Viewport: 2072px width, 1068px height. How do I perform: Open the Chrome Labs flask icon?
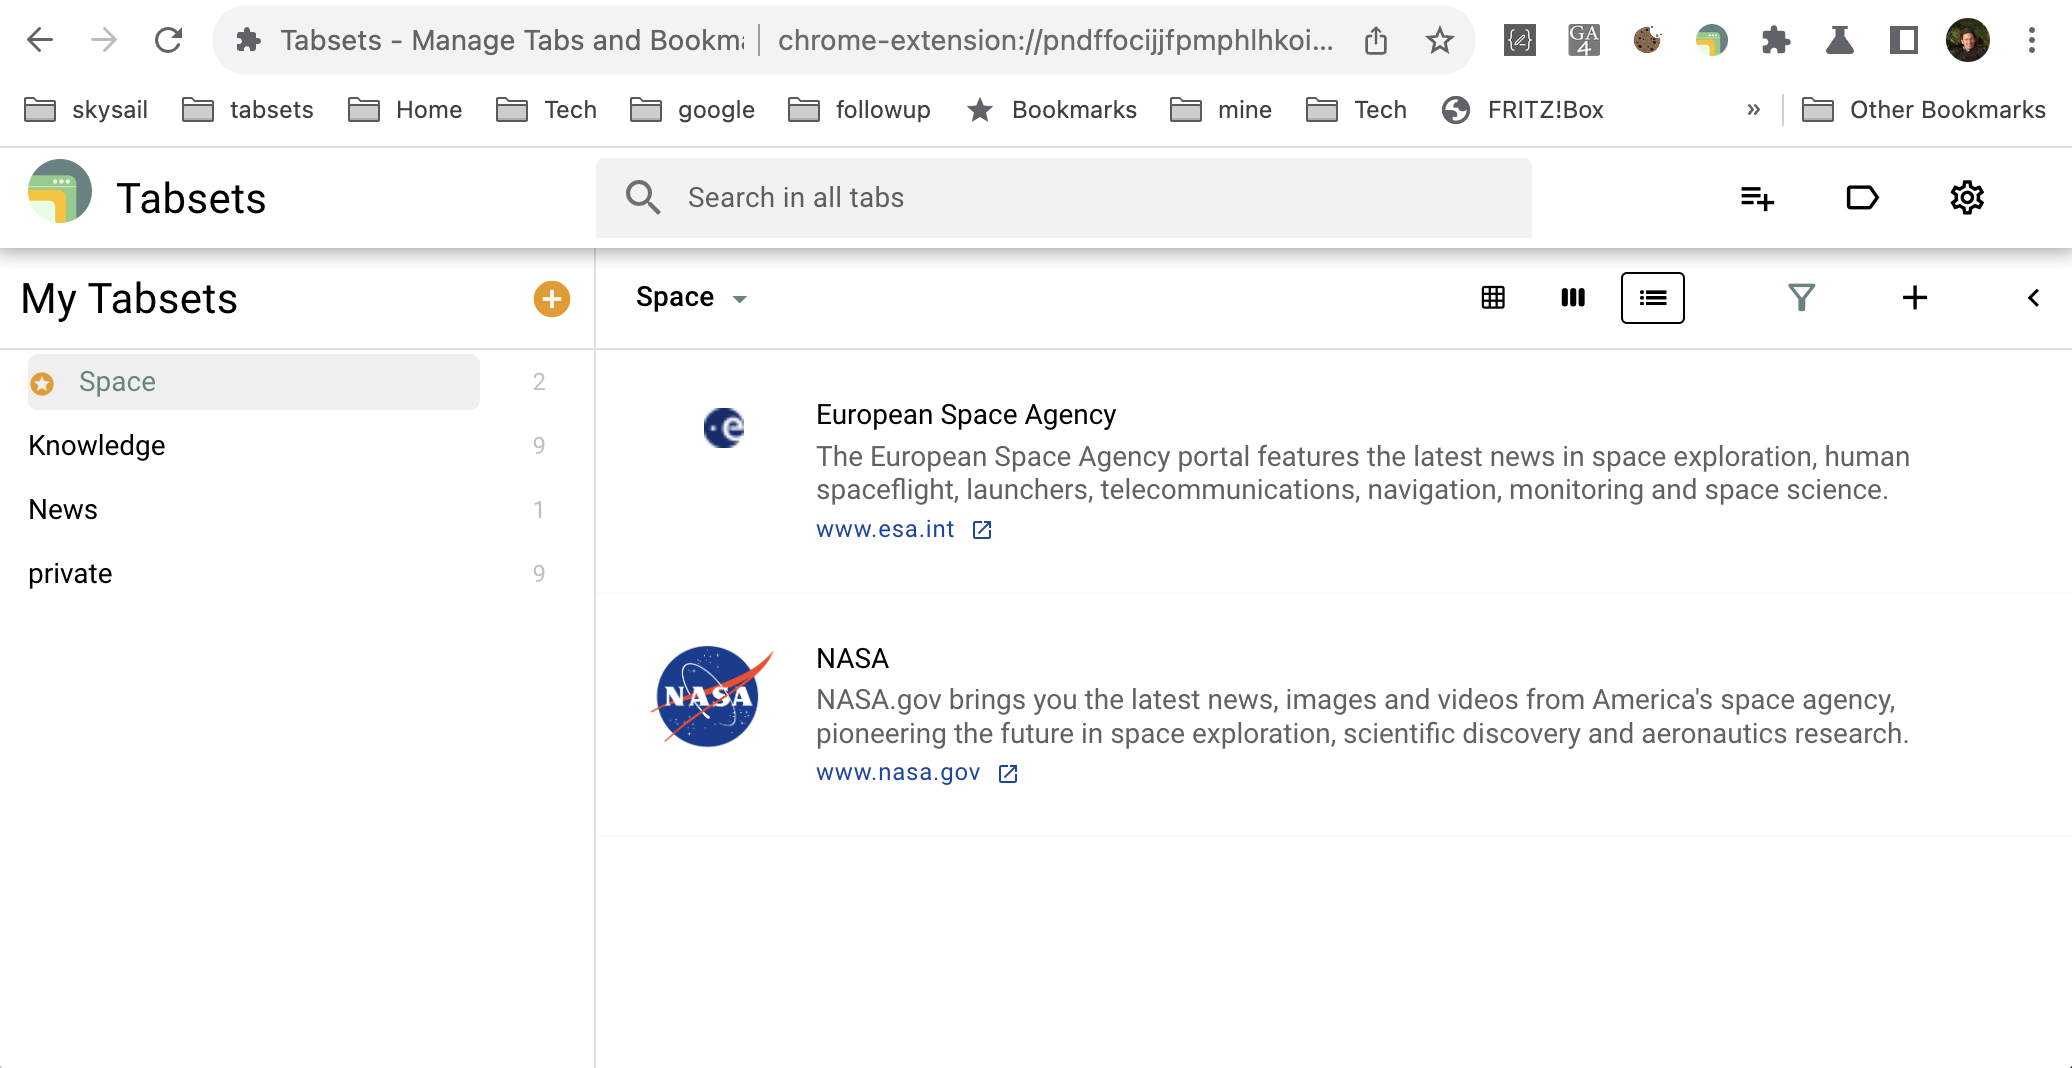pos(1840,40)
